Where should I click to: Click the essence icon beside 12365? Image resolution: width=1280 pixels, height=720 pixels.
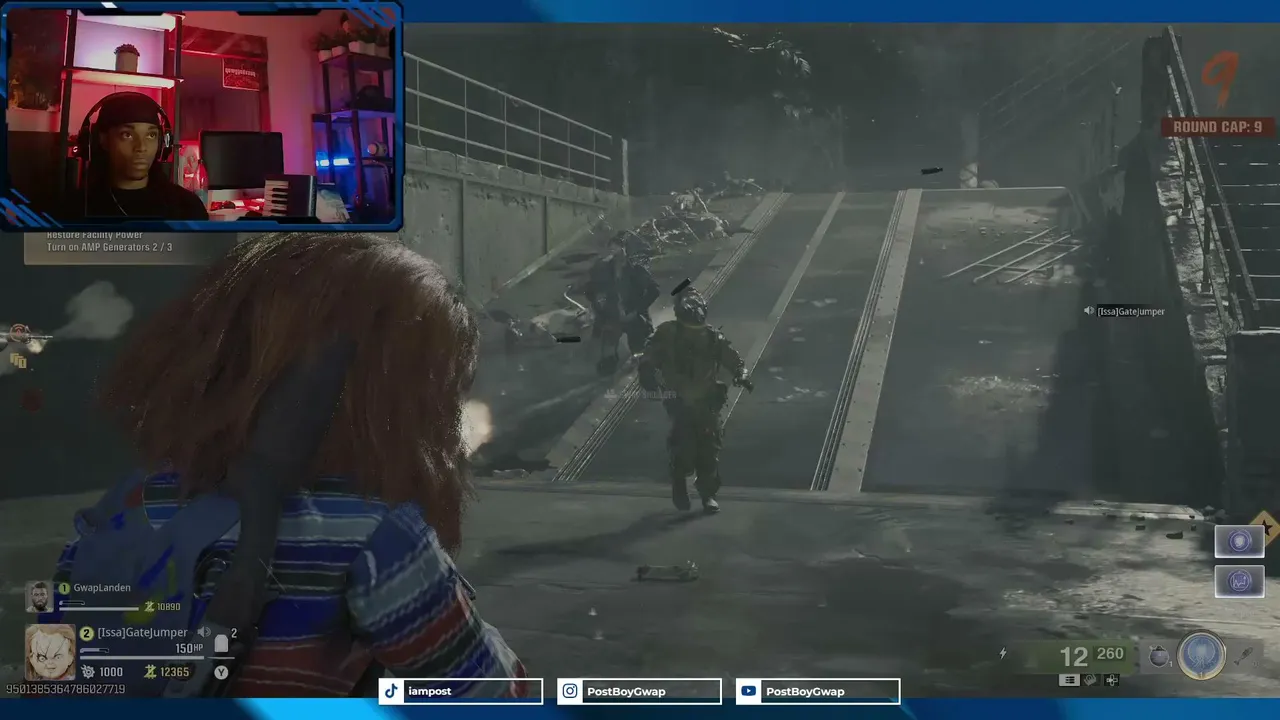coord(150,672)
